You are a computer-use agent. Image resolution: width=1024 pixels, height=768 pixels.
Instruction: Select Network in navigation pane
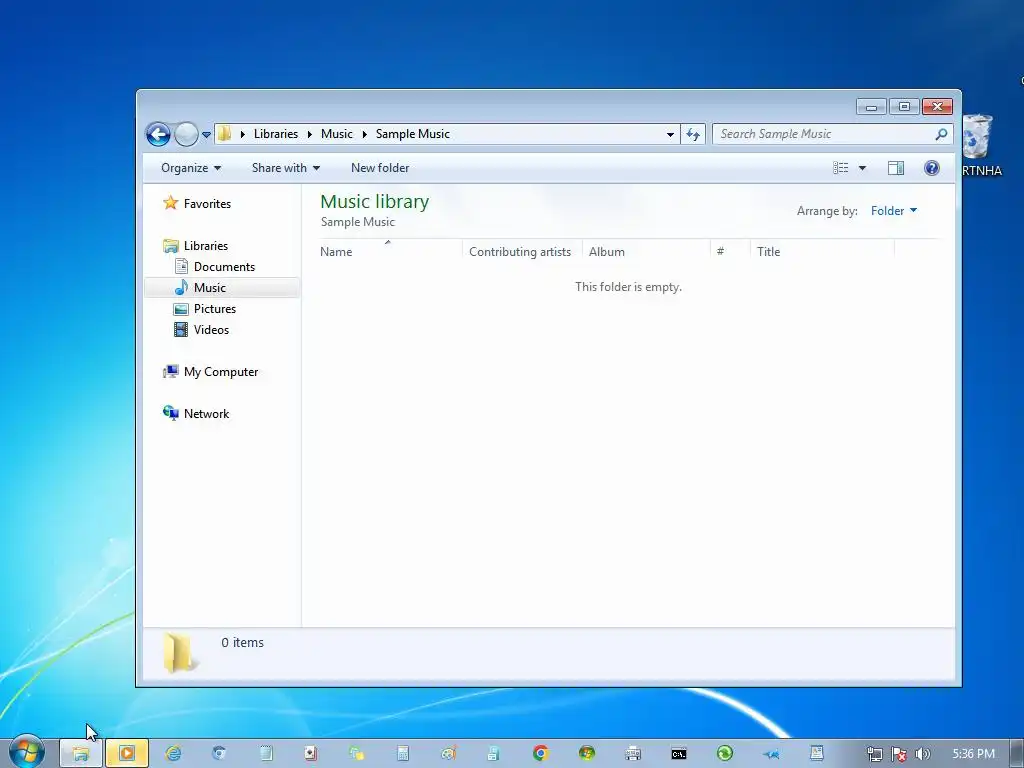tap(206, 413)
